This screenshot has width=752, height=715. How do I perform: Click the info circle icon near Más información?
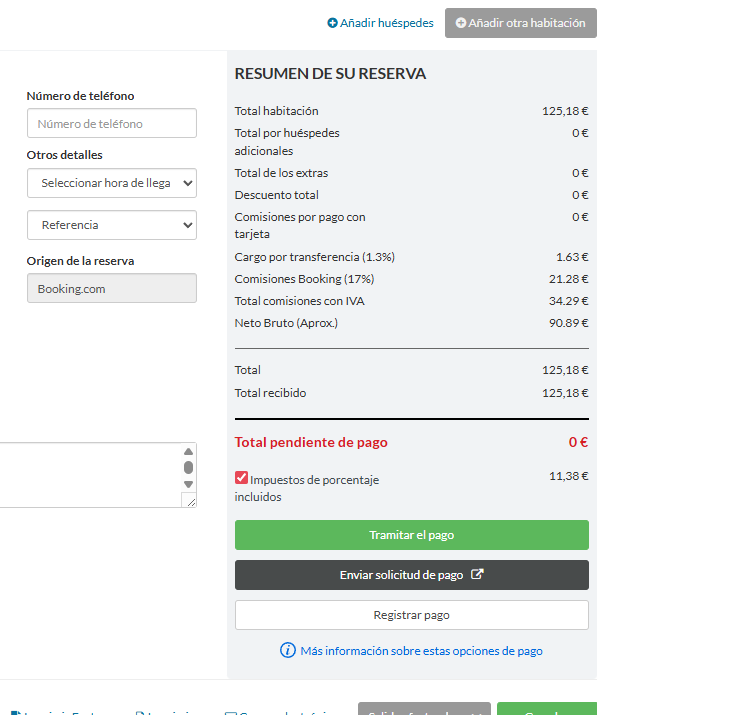click(x=288, y=651)
